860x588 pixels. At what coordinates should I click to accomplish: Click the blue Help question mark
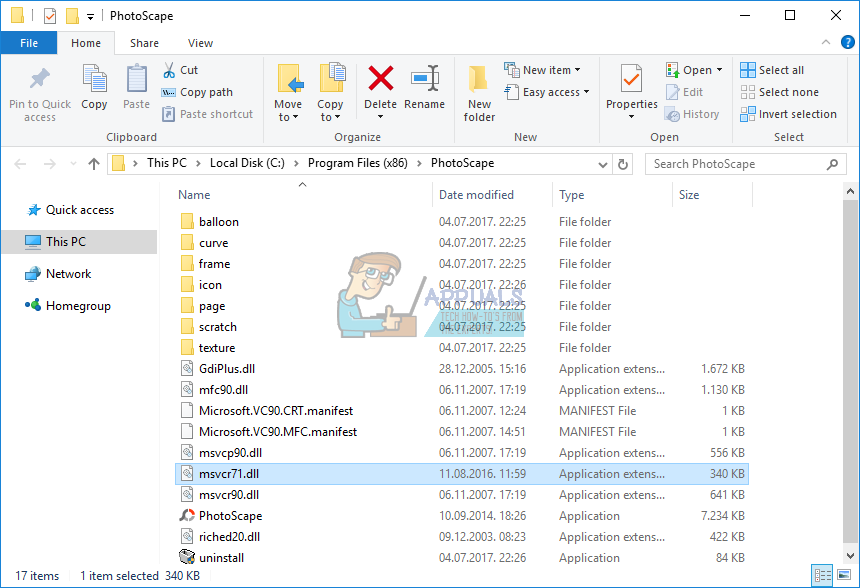click(x=847, y=42)
